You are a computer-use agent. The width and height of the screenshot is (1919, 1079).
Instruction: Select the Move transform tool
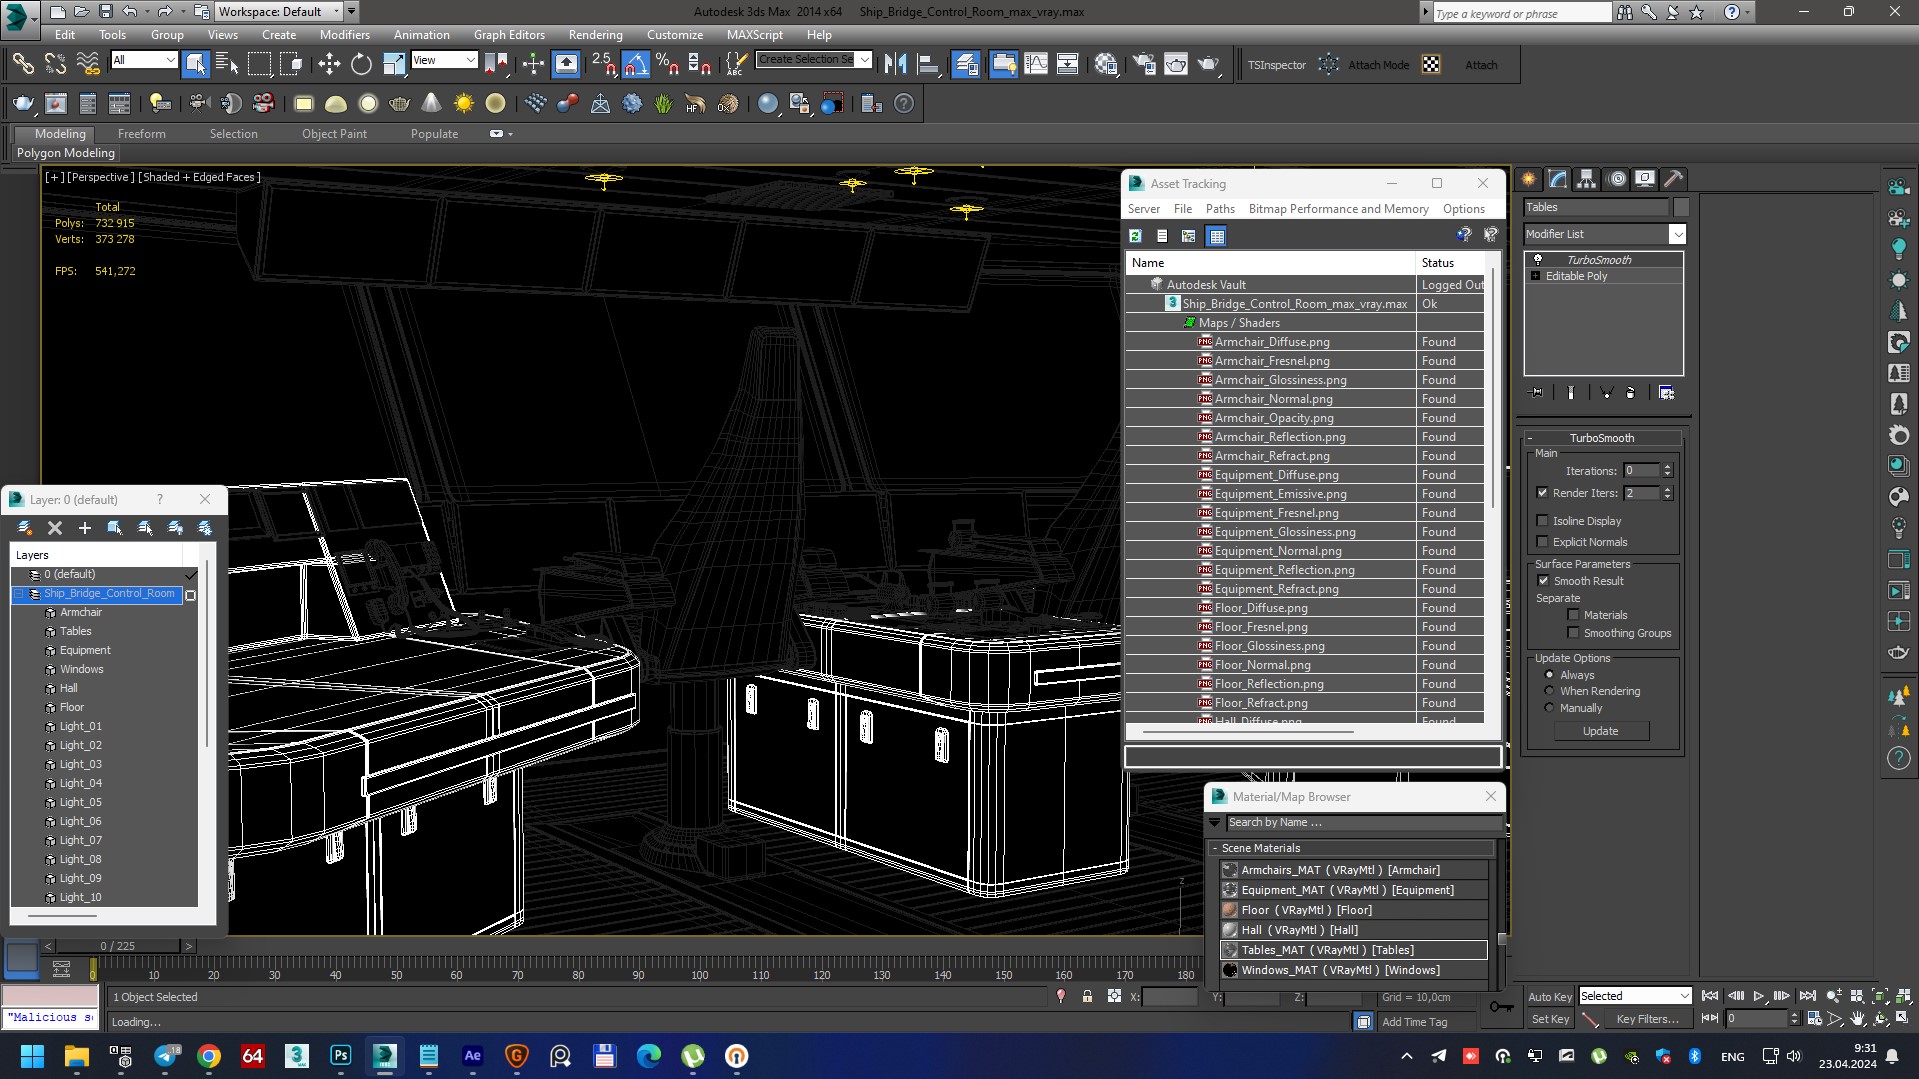pos(329,64)
